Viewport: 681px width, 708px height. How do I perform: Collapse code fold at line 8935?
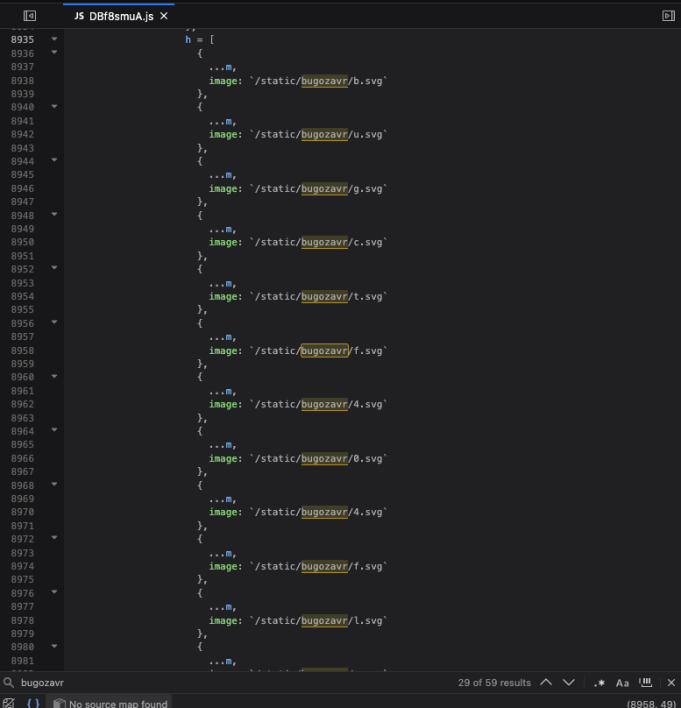[54, 39]
